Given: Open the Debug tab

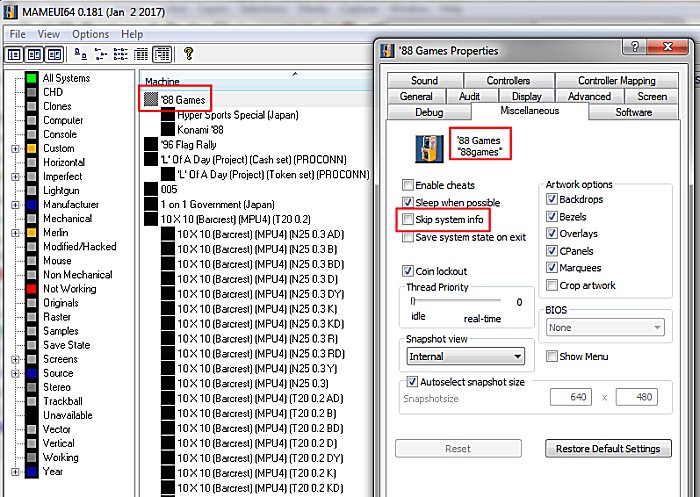Looking at the screenshot, I should [429, 112].
